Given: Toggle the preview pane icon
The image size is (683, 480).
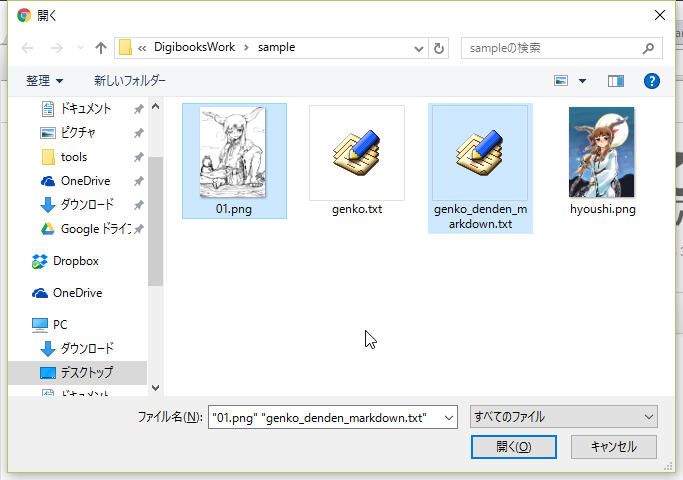Looking at the screenshot, I should (615, 81).
